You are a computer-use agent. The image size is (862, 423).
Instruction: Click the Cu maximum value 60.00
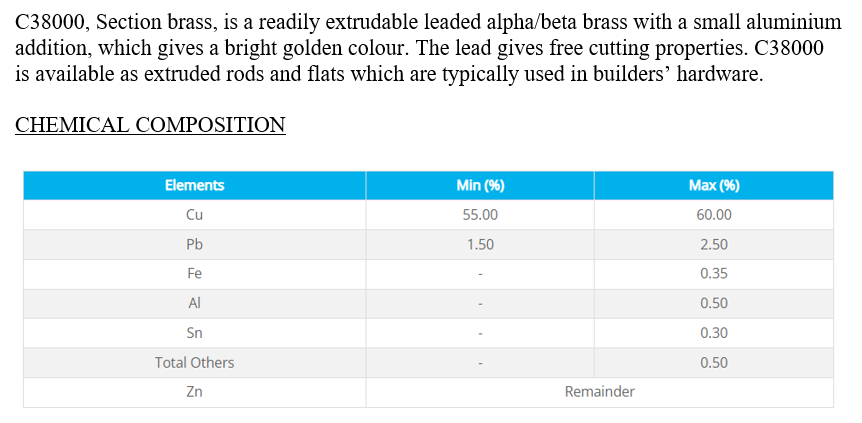point(714,215)
